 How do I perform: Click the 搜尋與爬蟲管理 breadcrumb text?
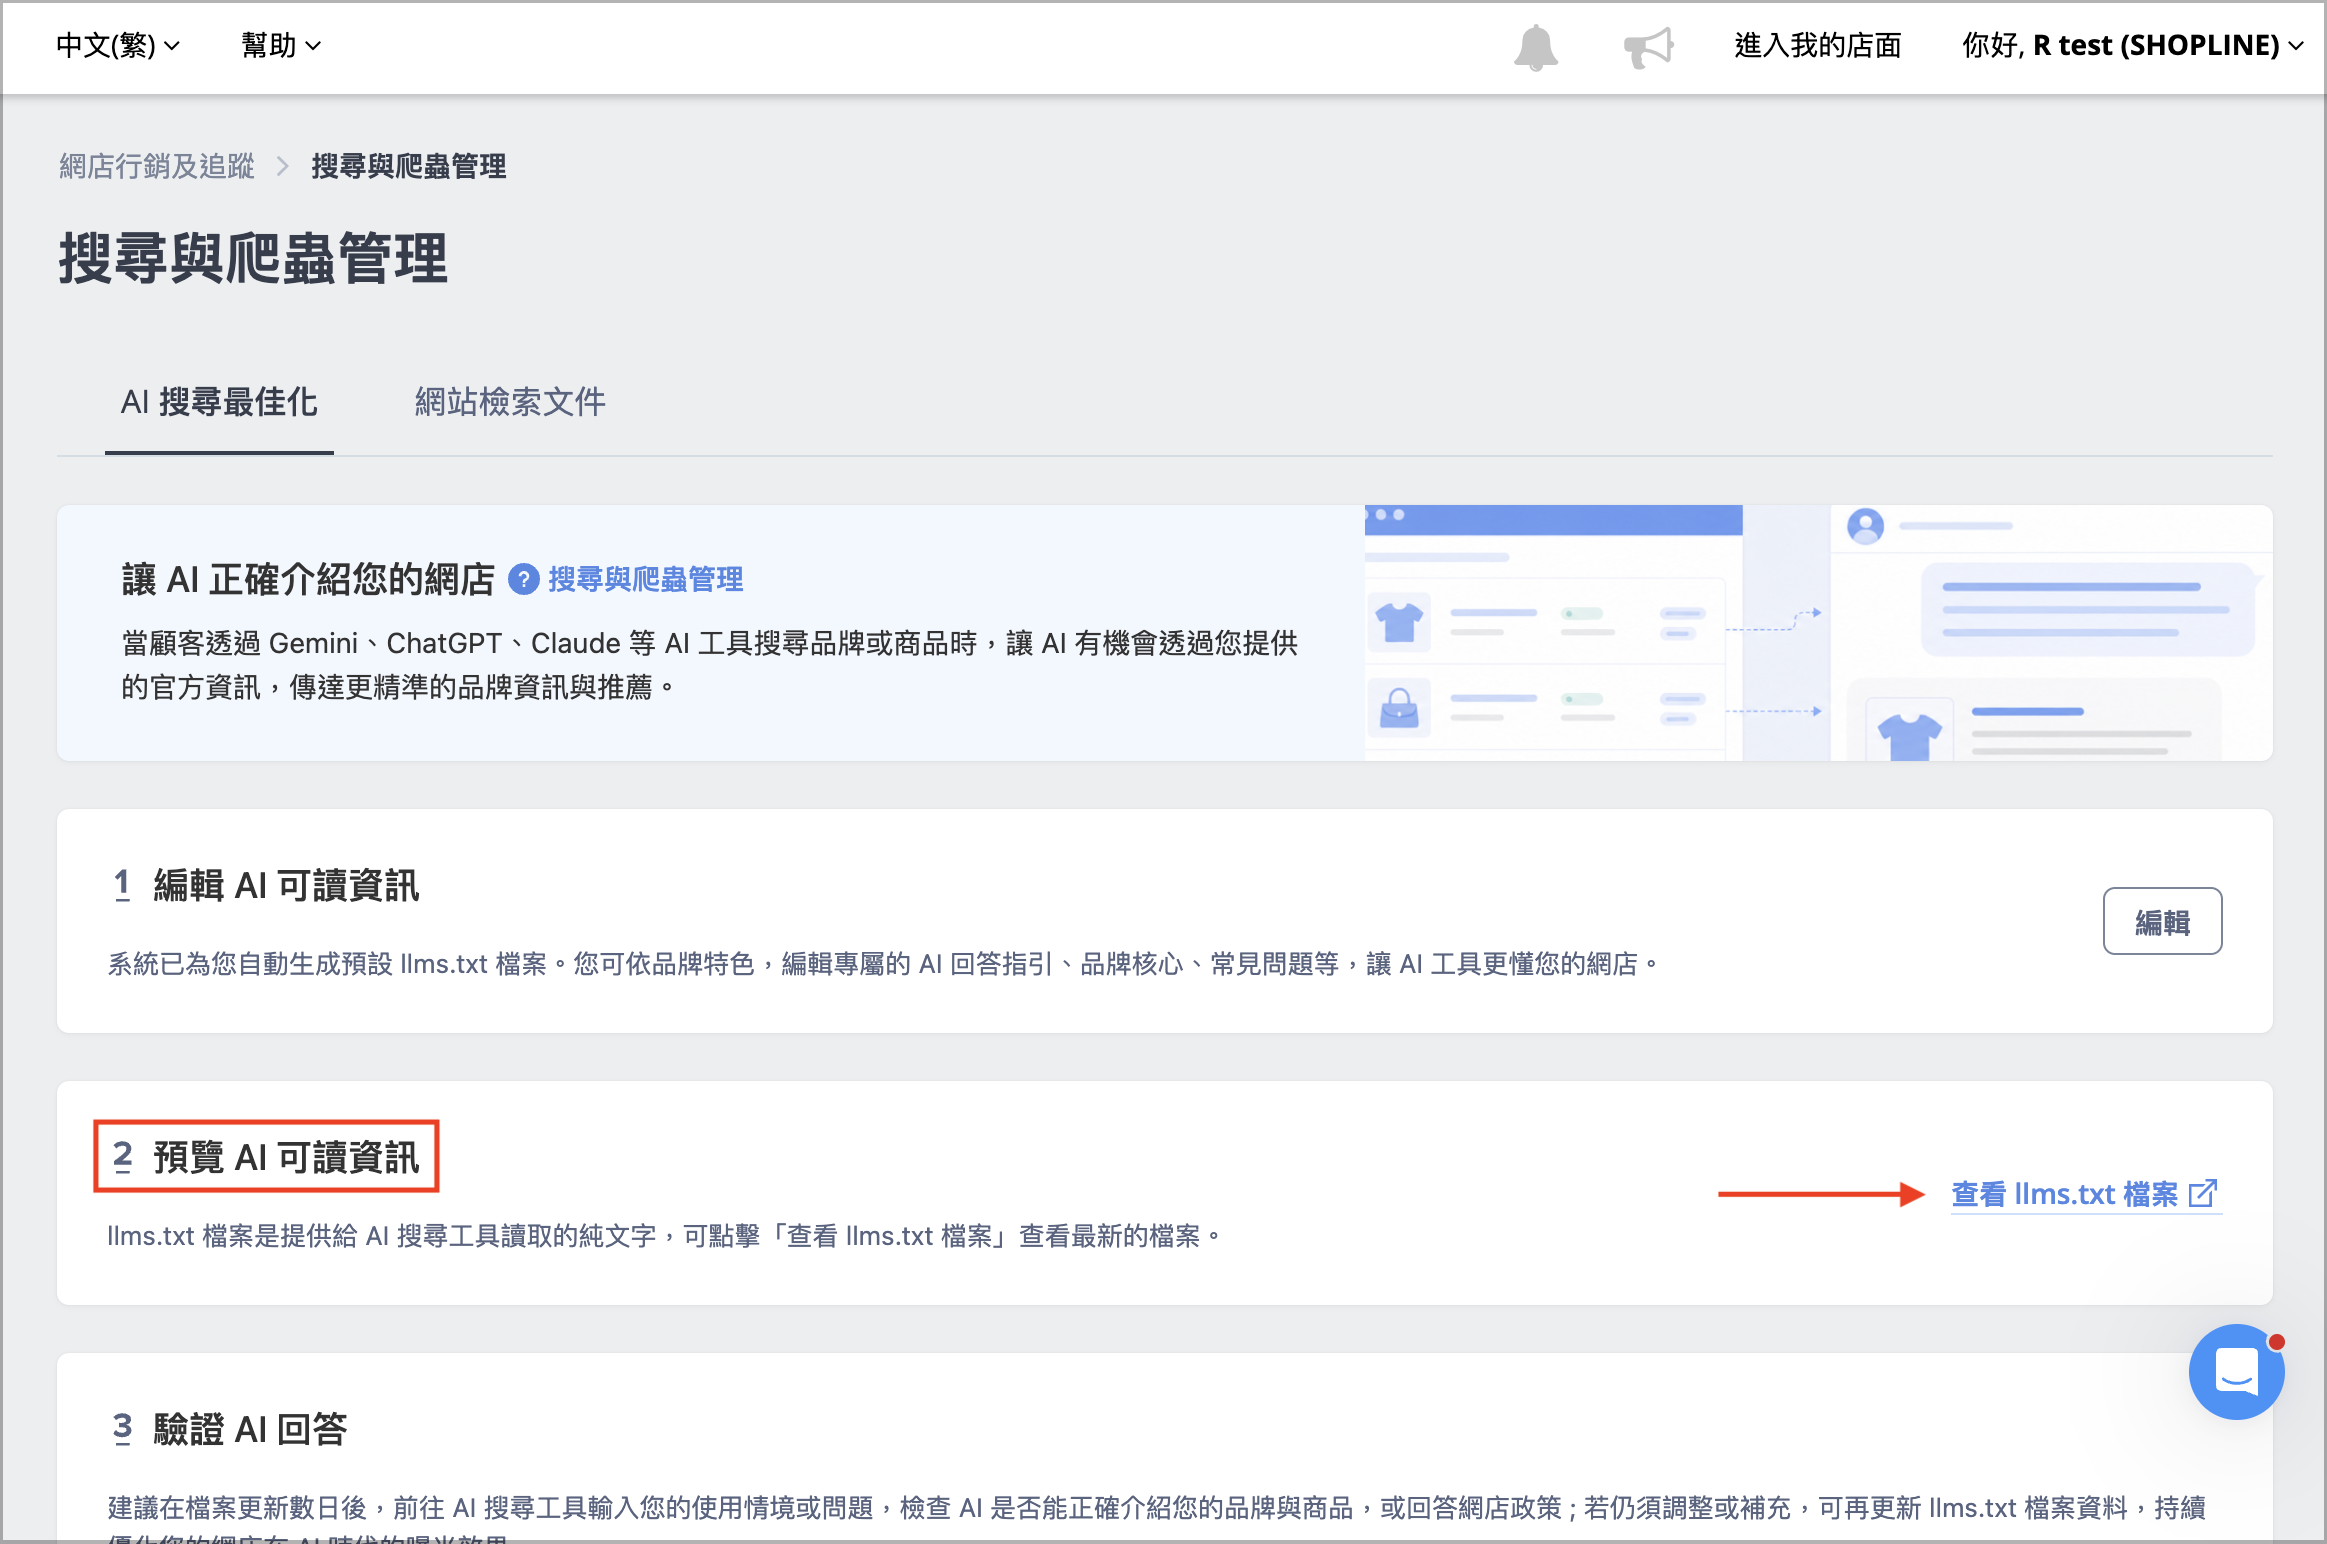pos(409,166)
